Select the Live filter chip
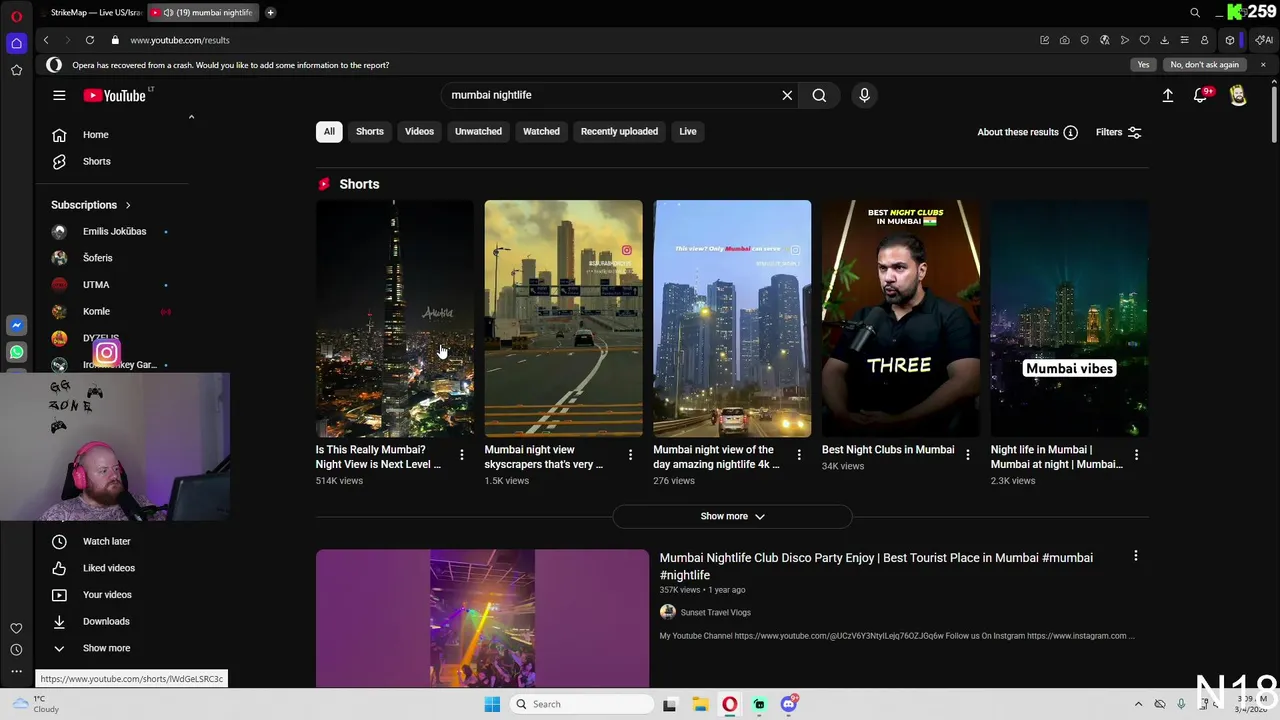 (688, 131)
